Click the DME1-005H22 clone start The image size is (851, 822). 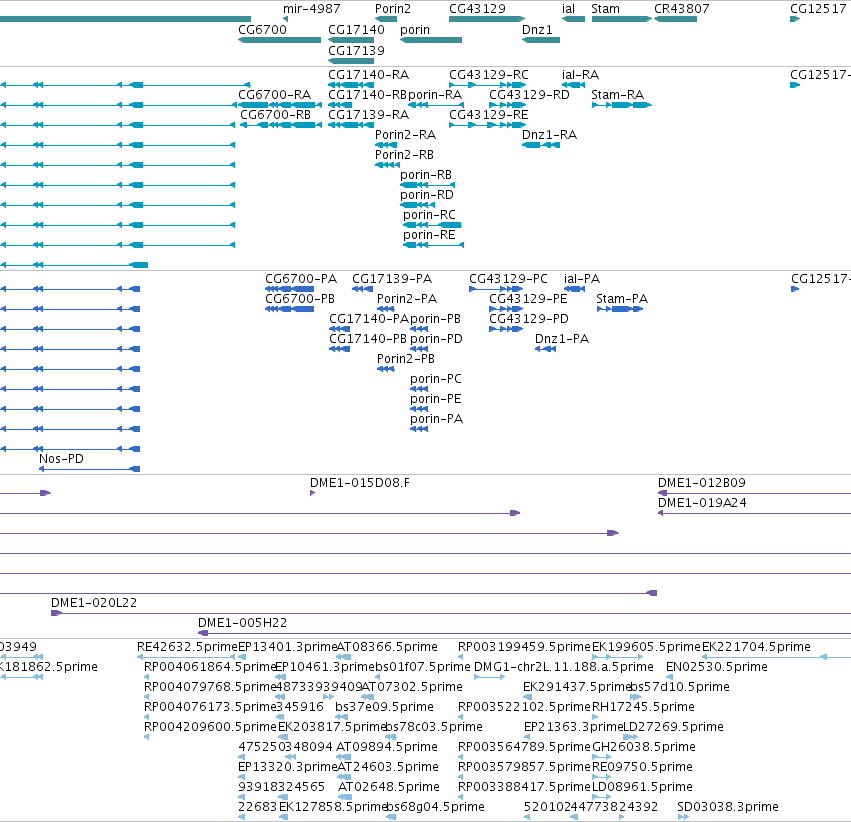[x=203, y=633]
